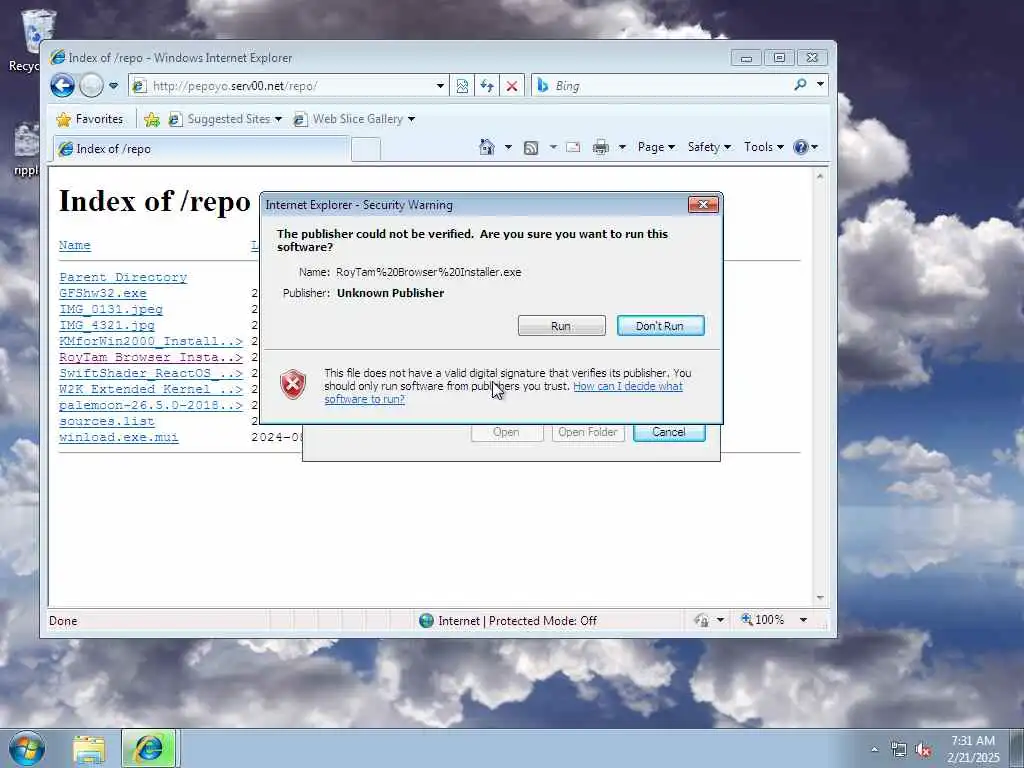The width and height of the screenshot is (1024, 768).
Task: Click the Don't Run button
Action: [x=660, y=326]
